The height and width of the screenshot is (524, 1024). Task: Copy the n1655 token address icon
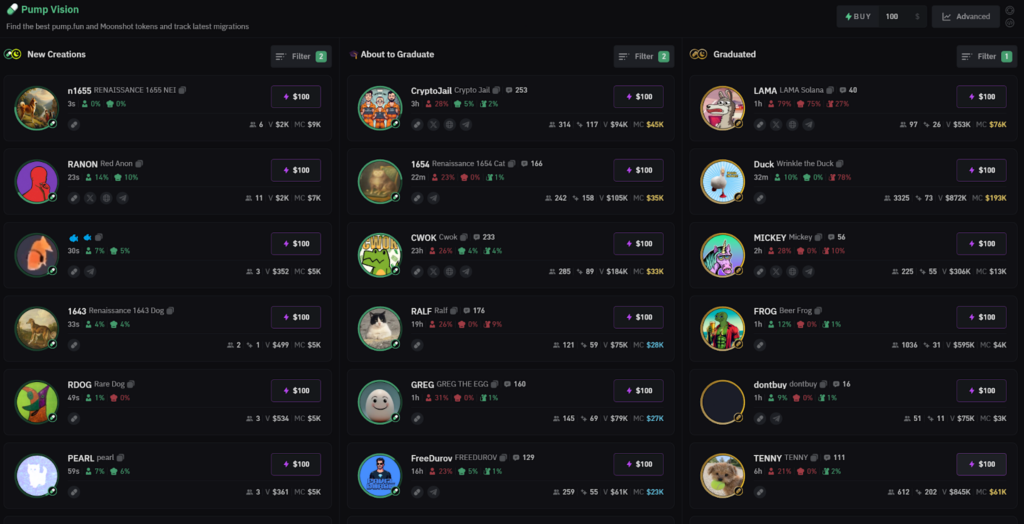pyautogui.click(x=182, y=90)
